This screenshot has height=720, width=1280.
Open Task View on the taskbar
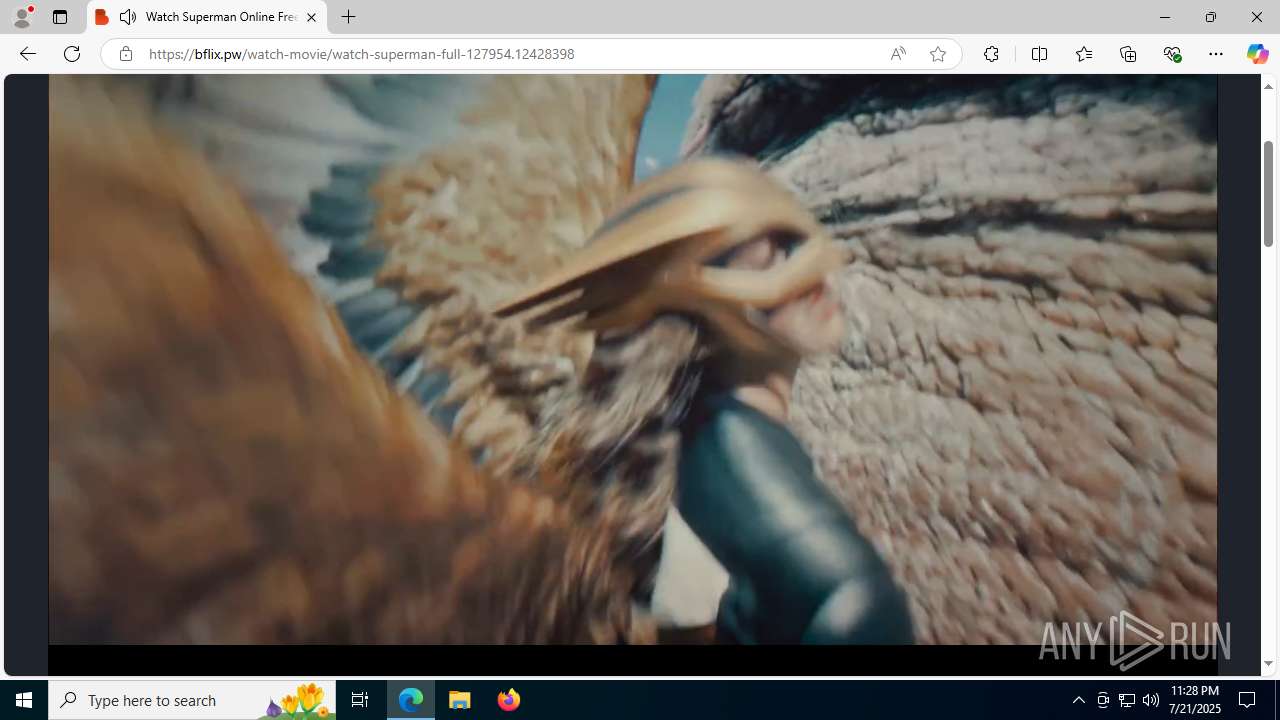(x=360, y=700)
